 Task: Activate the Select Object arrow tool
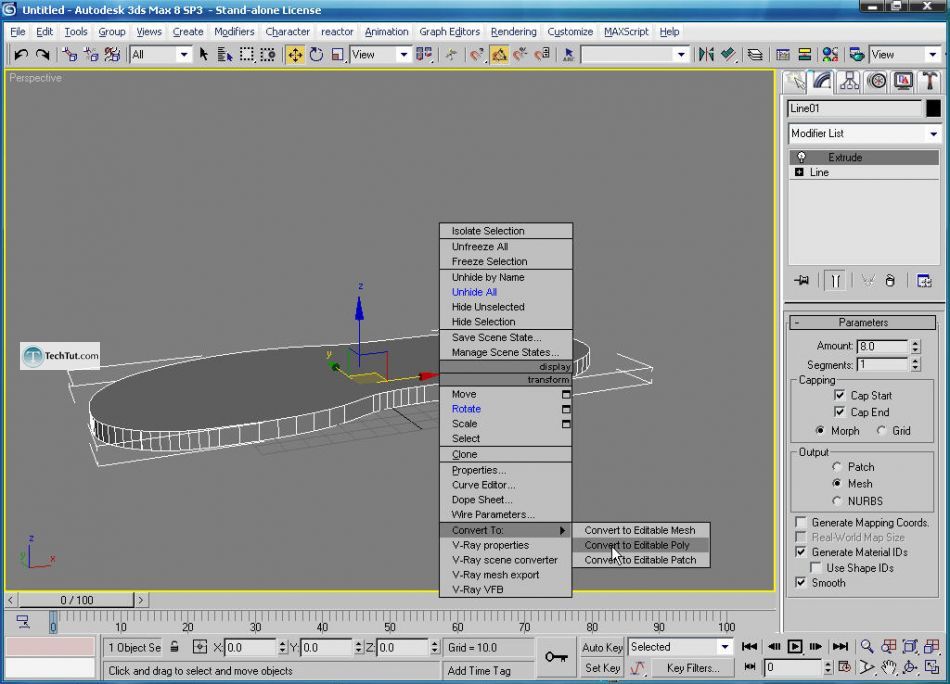coord(204,55)
